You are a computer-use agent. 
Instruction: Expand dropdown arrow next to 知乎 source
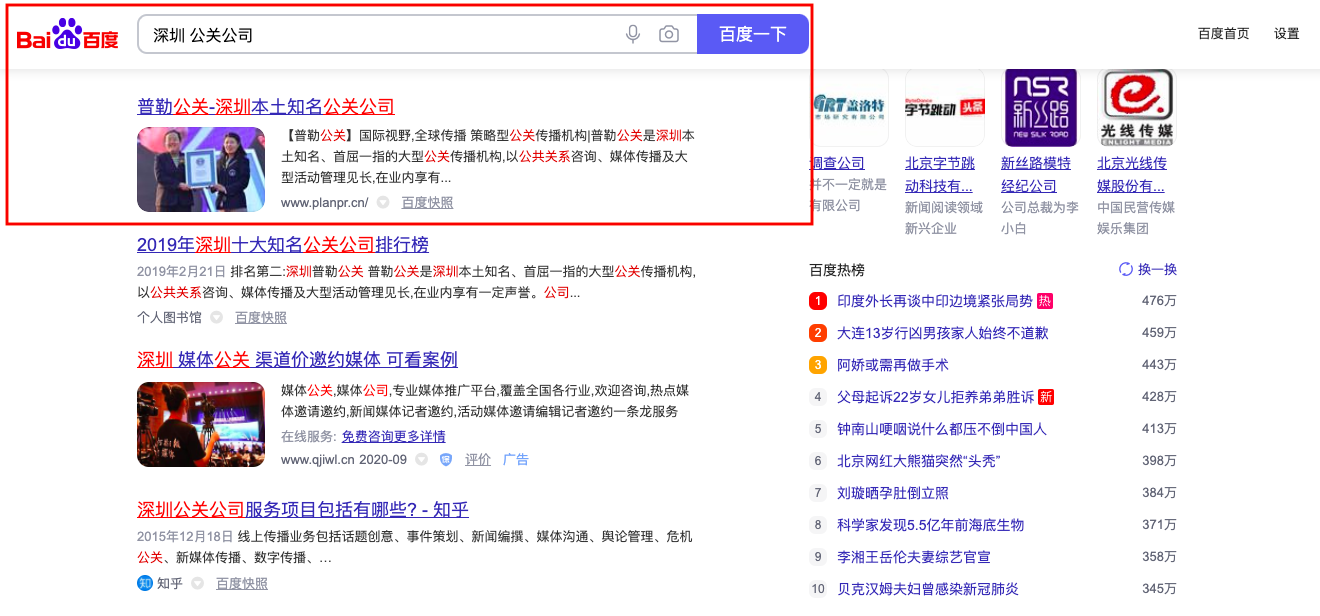[x=197, y=584]
